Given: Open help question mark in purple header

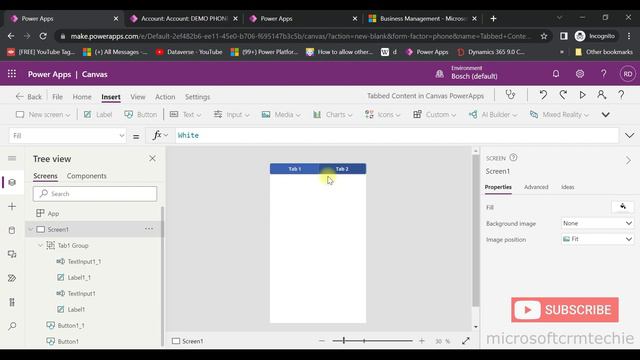Looking at the screenshot, I should coord(603,74).
